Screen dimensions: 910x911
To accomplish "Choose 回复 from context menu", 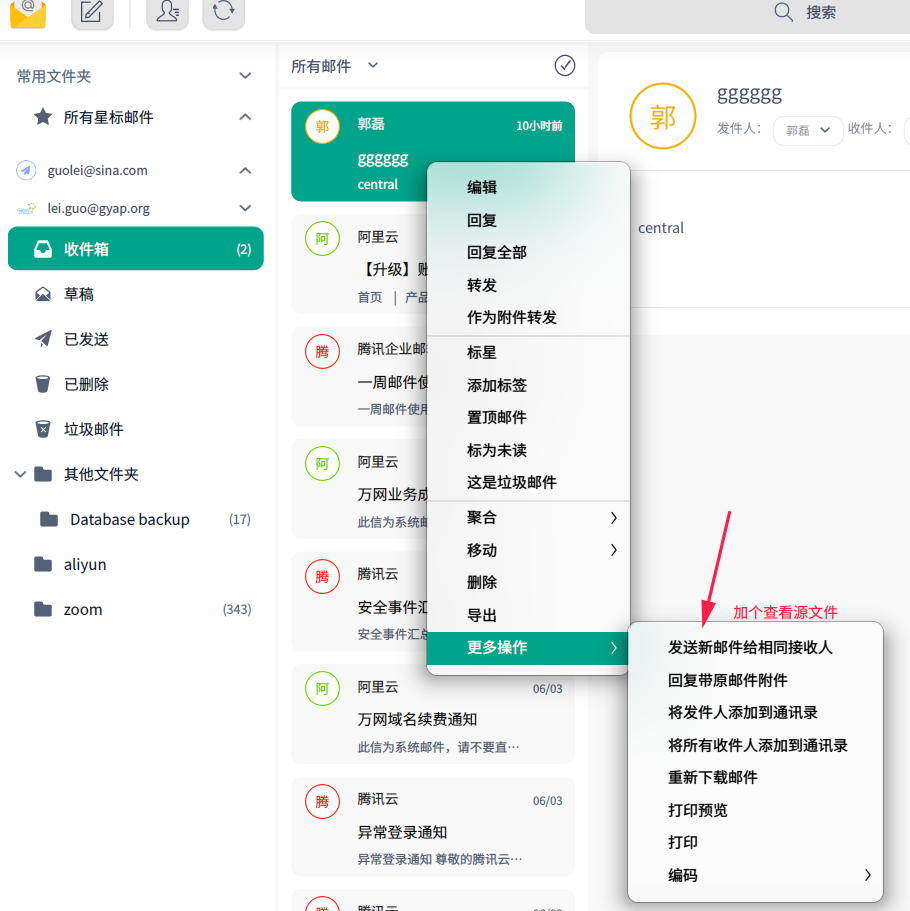I will click(528, 220).
